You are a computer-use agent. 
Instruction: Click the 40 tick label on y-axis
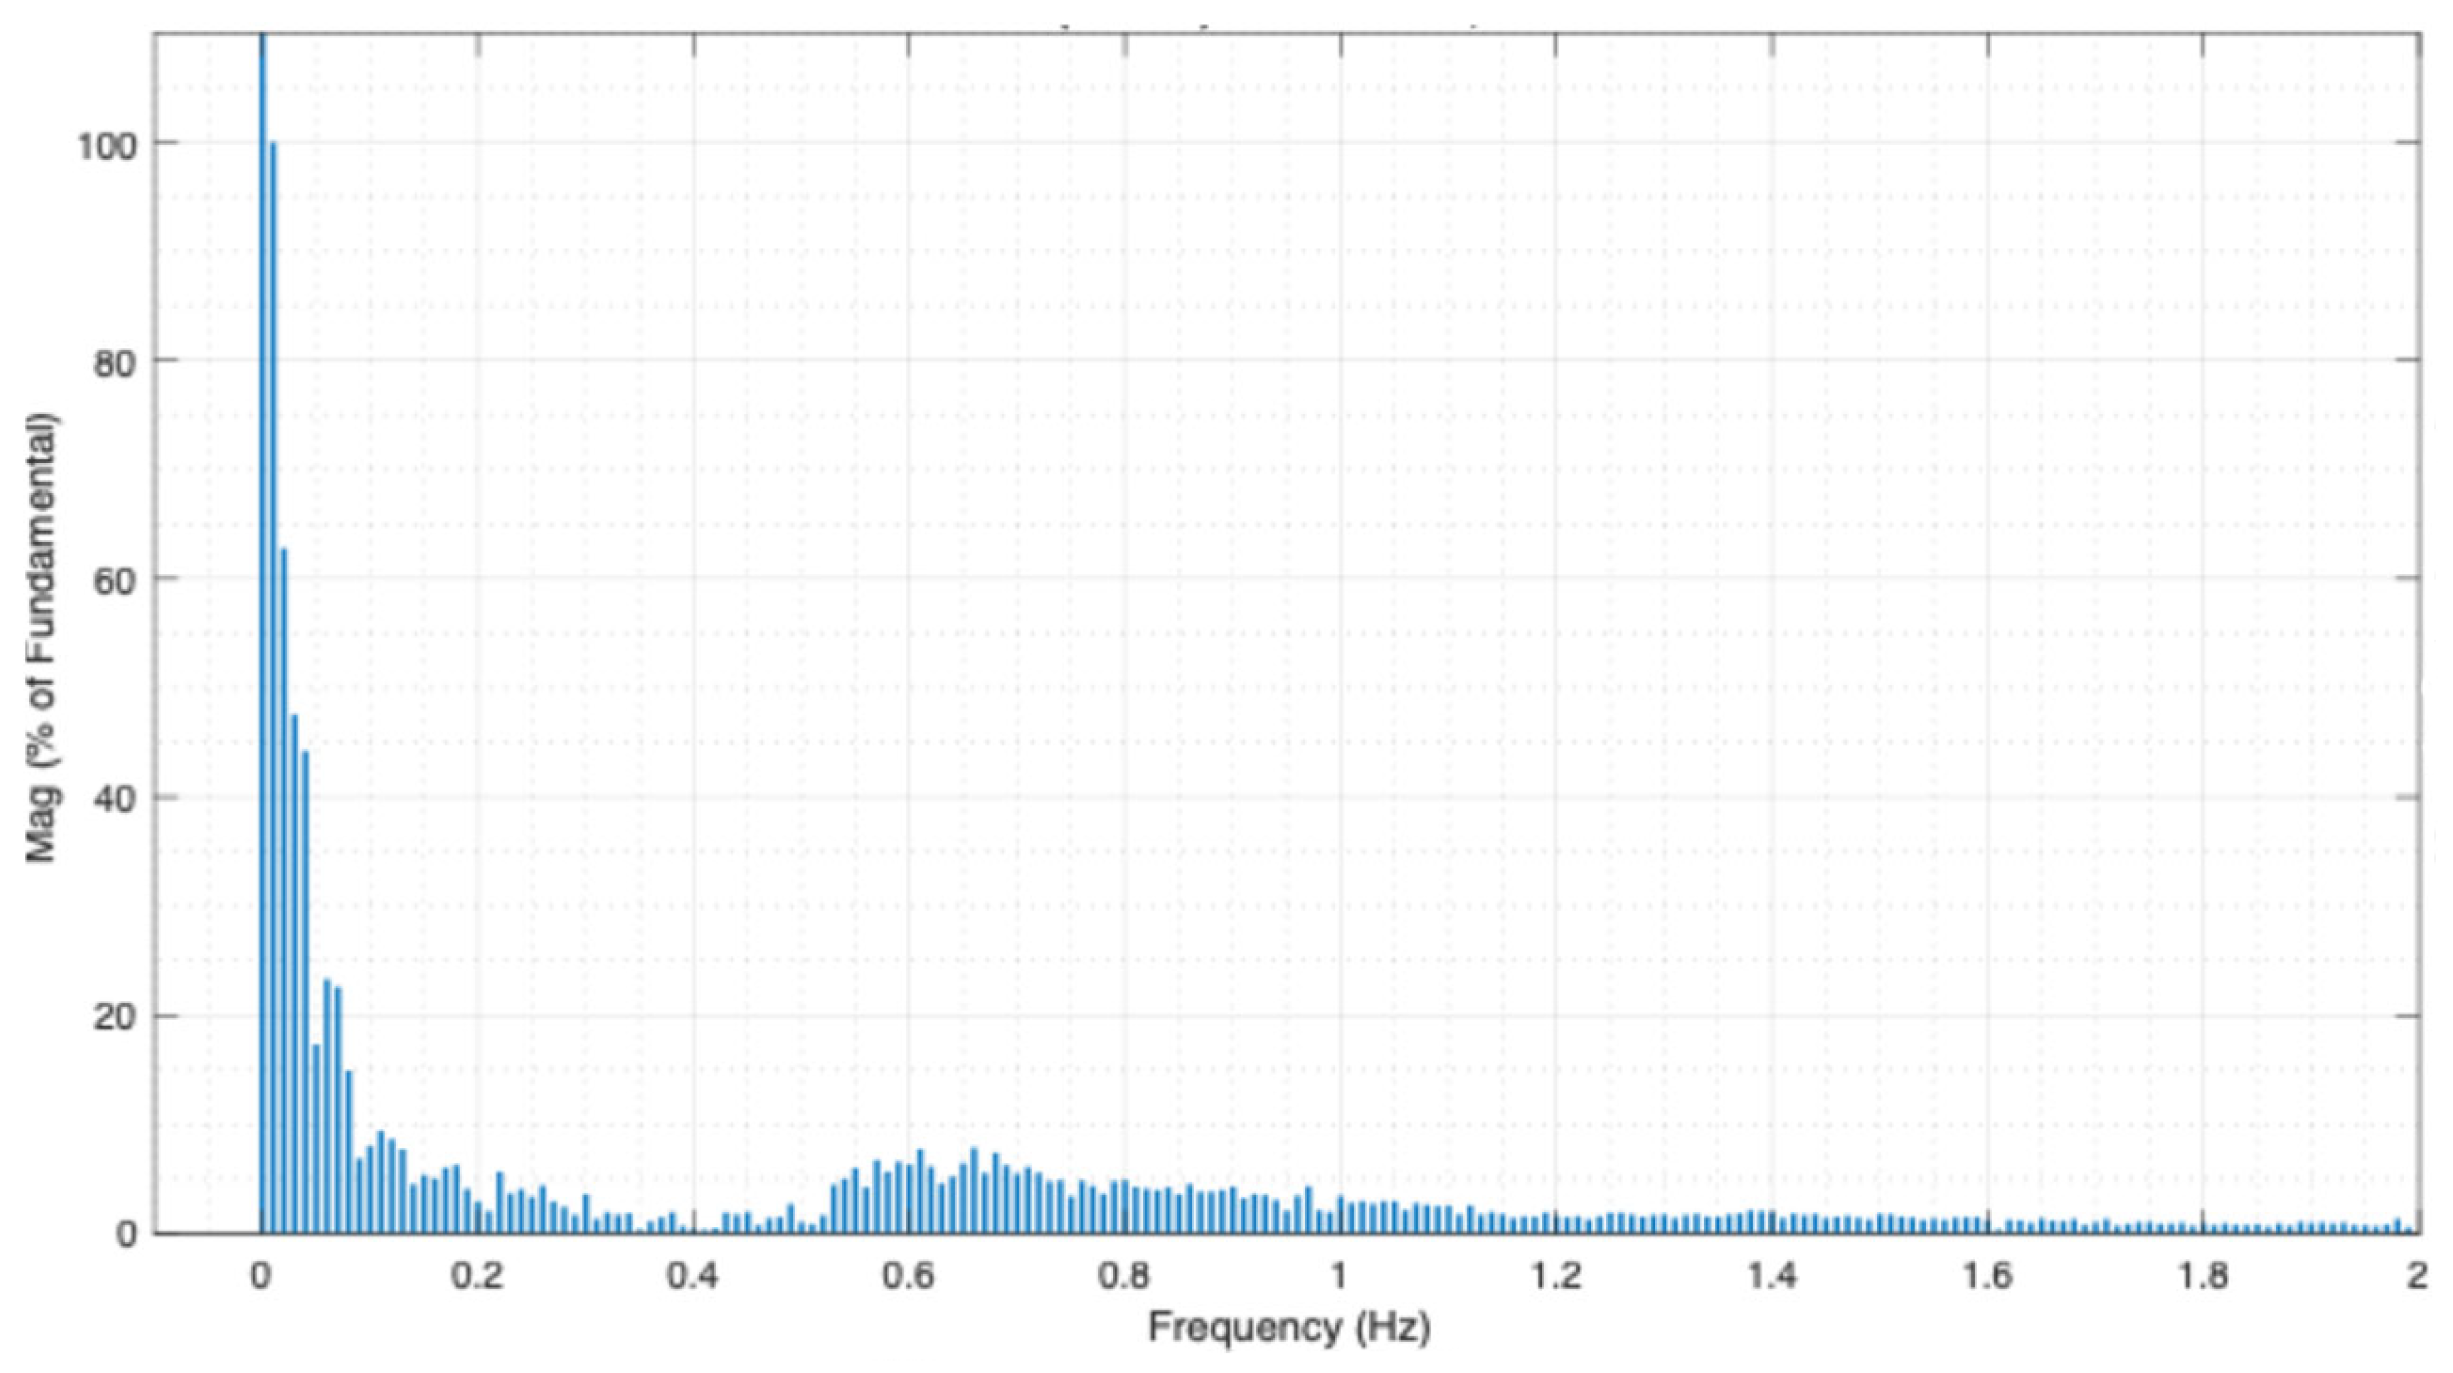[113, 800]
